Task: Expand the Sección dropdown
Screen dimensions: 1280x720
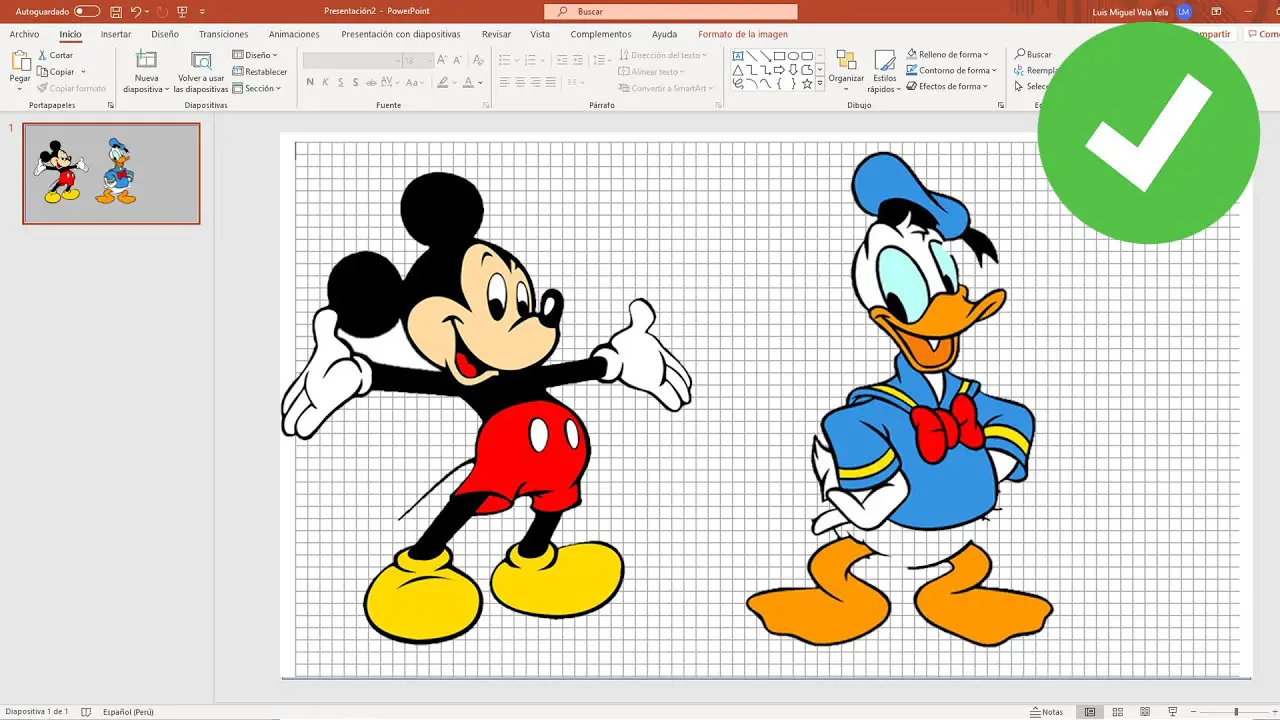Action: pos(257,88)
